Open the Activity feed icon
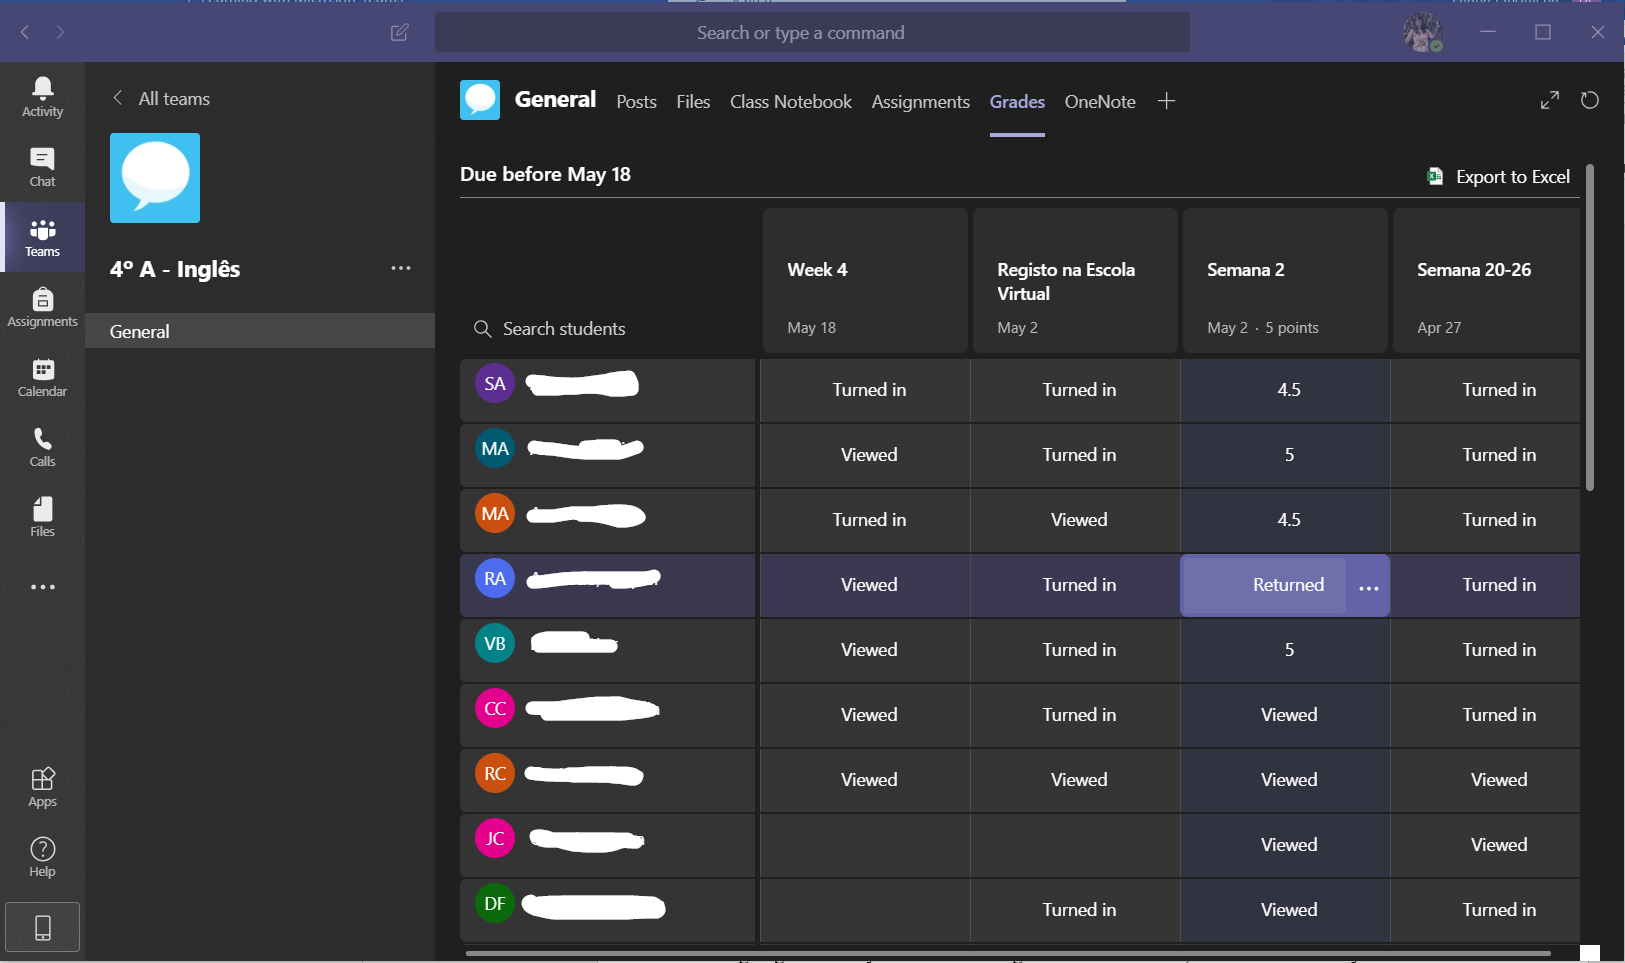Image resolution: width=1625 pixels, height=963 pixels. (x=42, y=97)
